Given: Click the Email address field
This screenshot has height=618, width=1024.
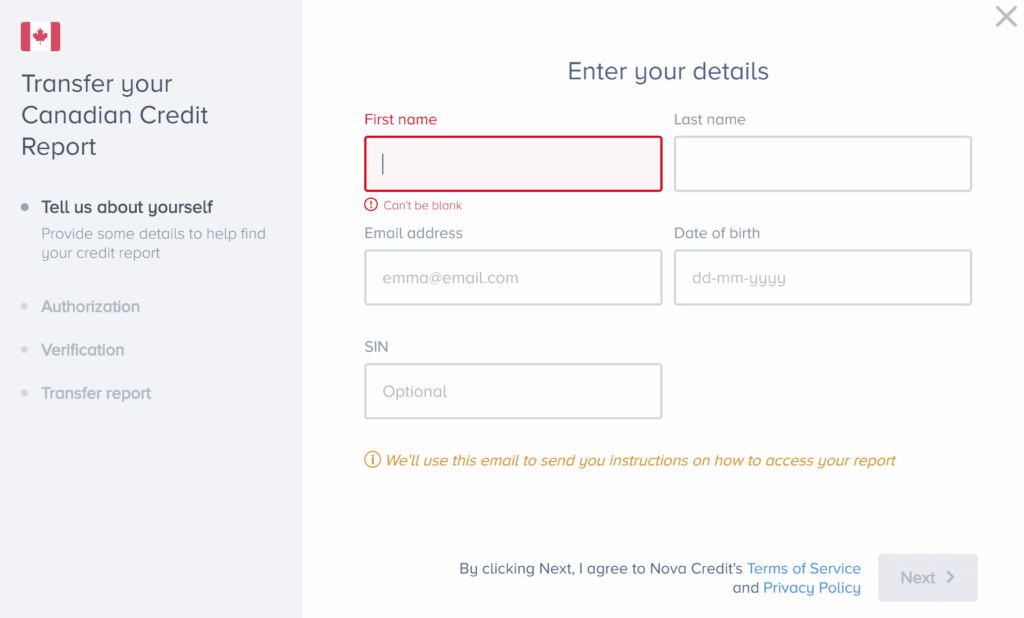Looking at the screenshot, I should (x=513, y=277).
